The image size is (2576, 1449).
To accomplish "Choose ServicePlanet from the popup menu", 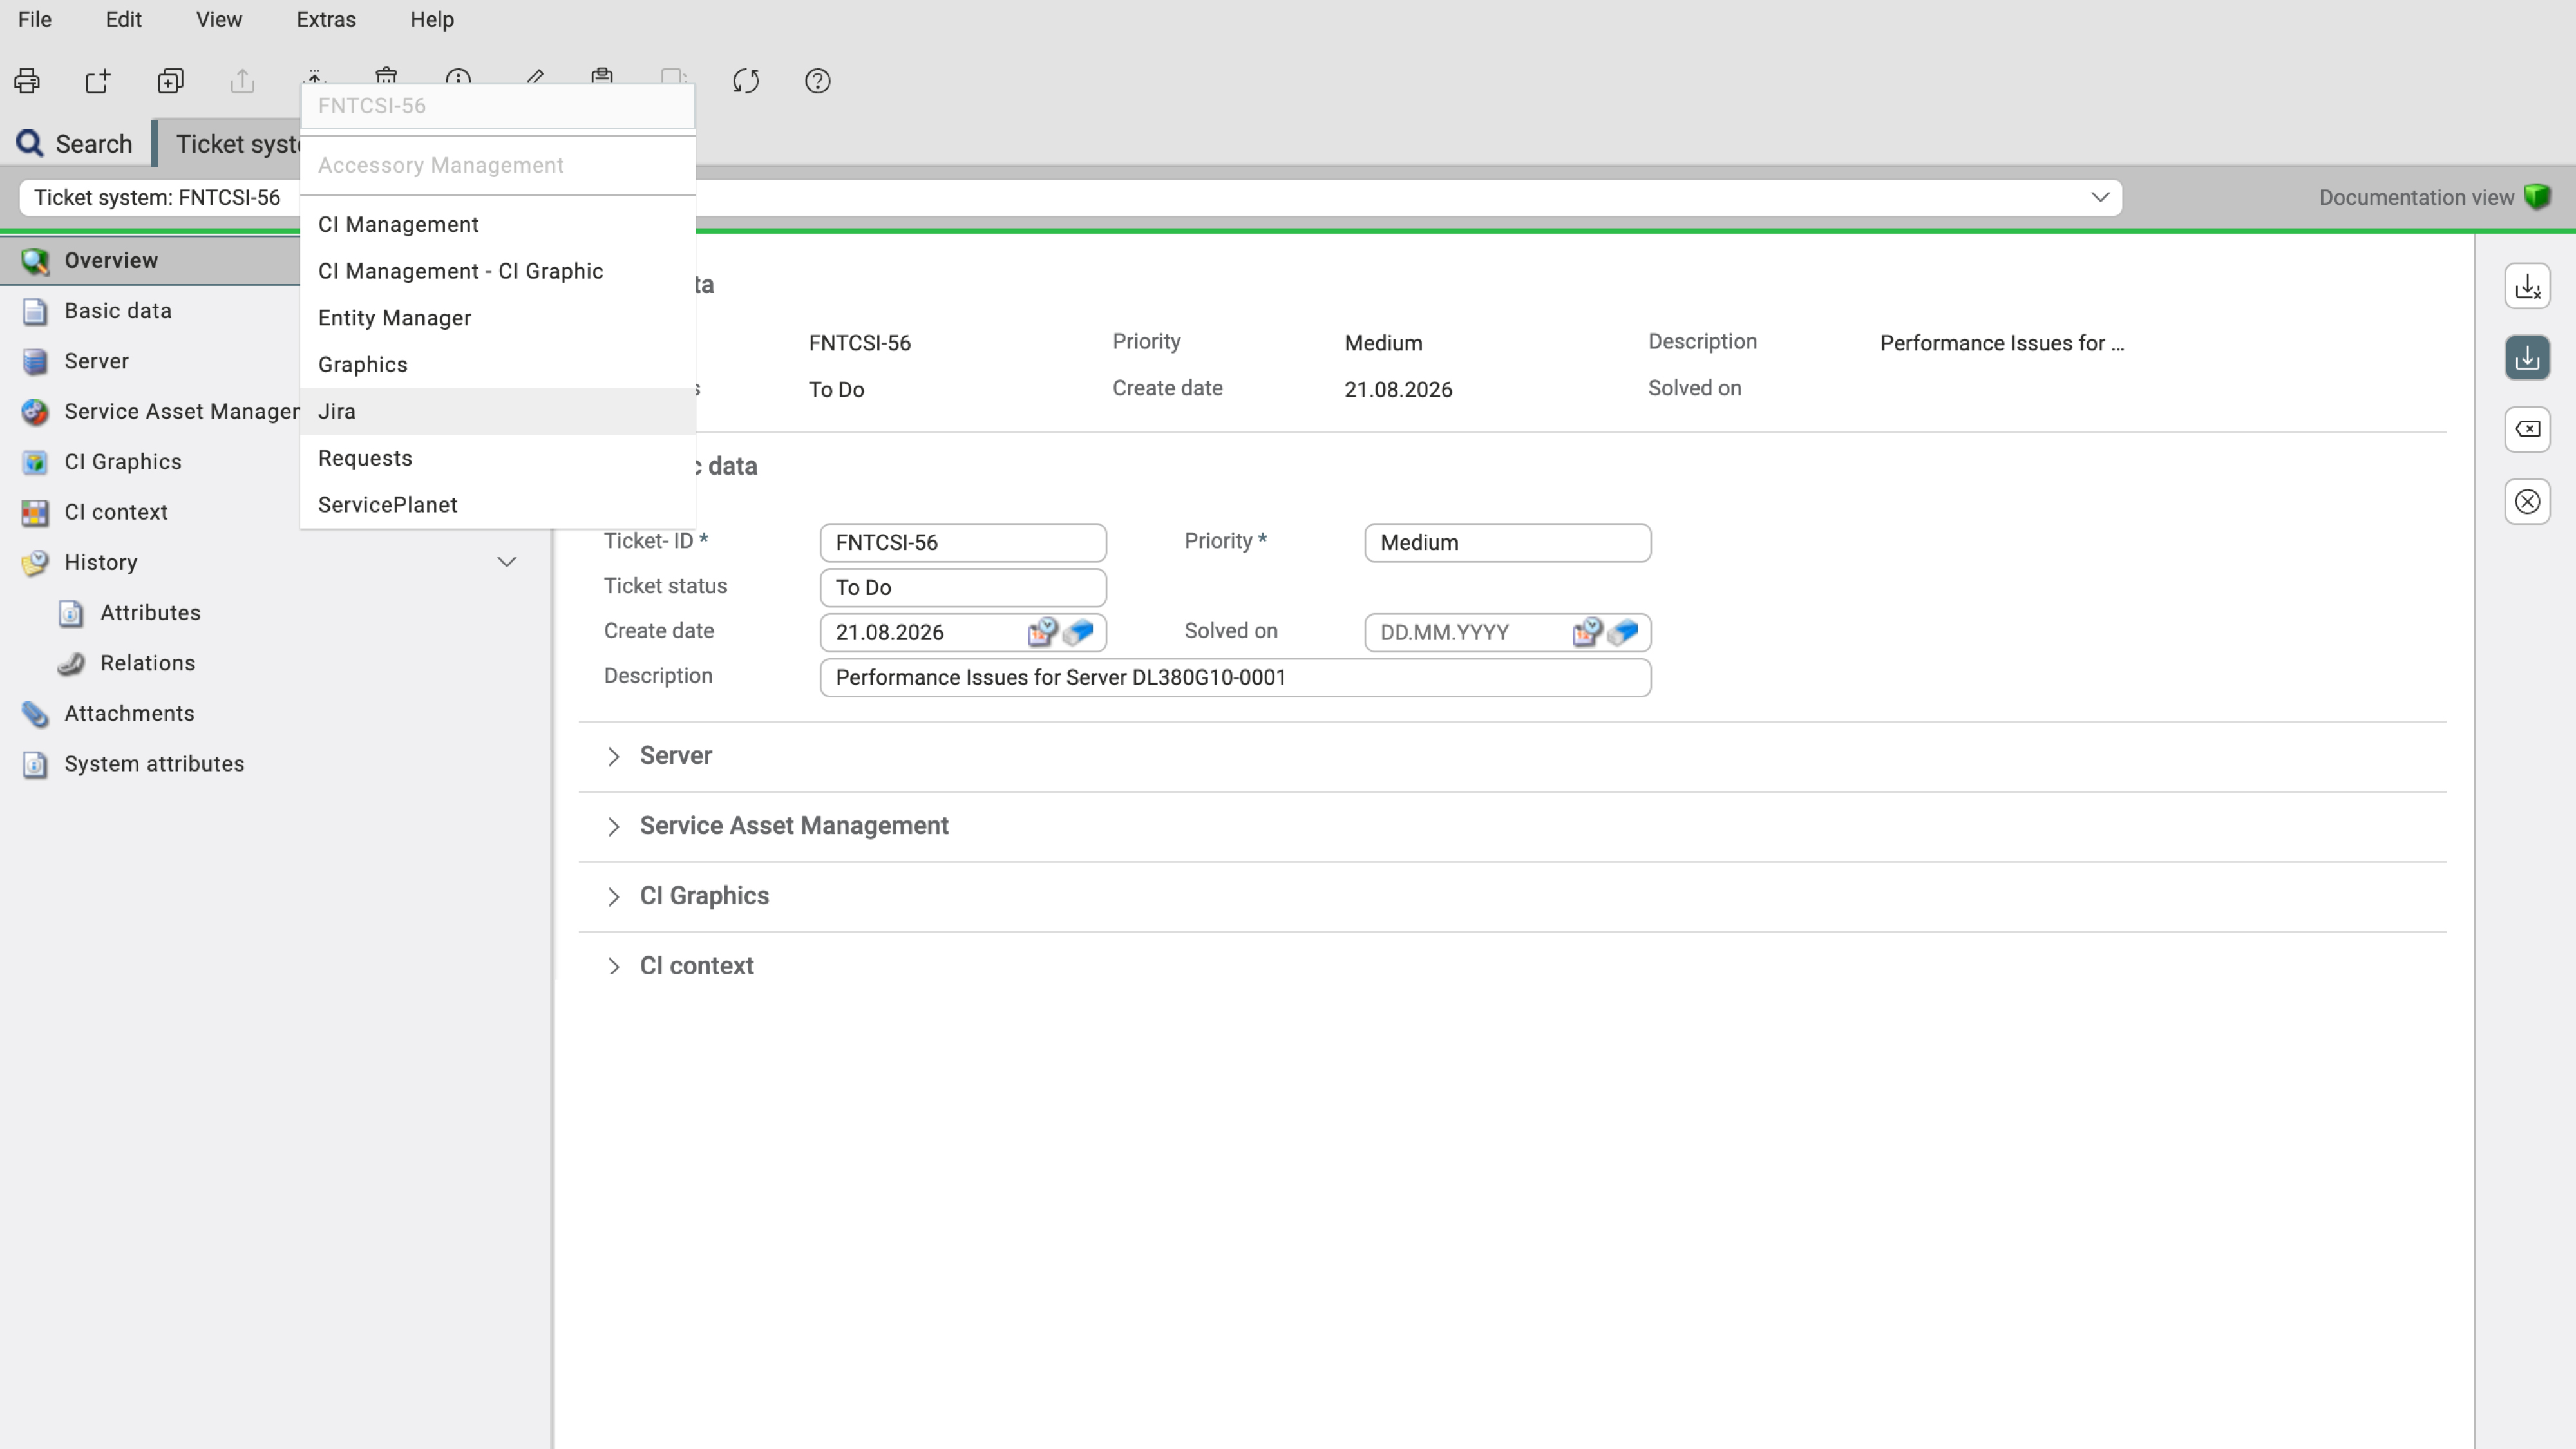I will click(498, 505).
